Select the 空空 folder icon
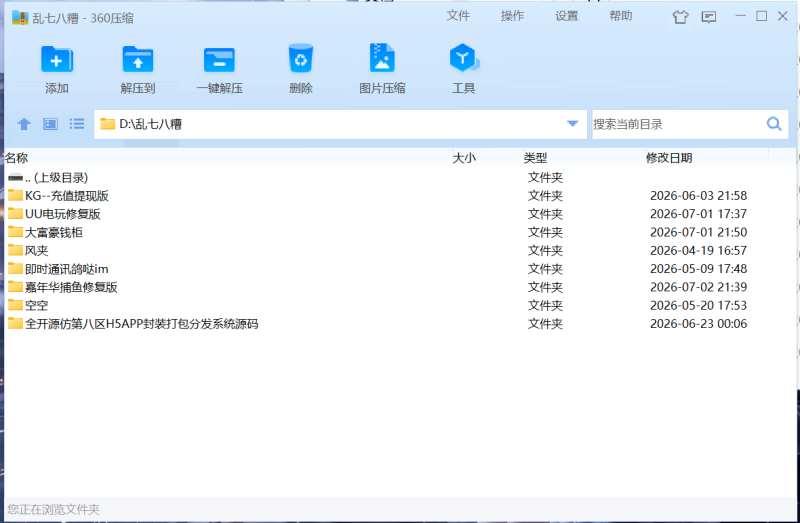Viewport: 800px width, 523px height. tap(15, 306)
